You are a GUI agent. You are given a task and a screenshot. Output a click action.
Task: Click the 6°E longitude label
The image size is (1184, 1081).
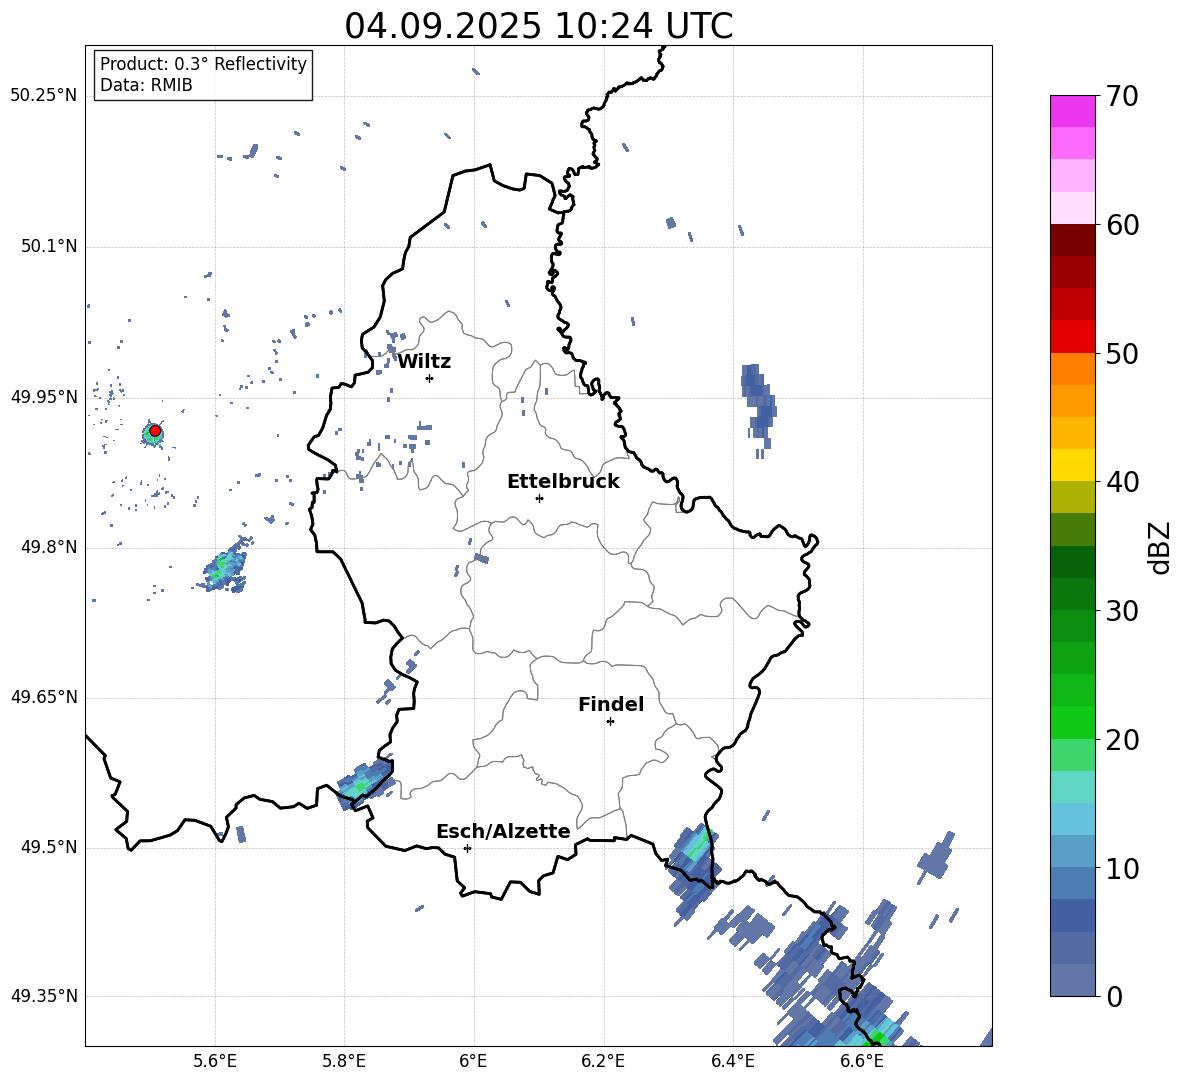pyautogui.click(x=473, y=1061)
